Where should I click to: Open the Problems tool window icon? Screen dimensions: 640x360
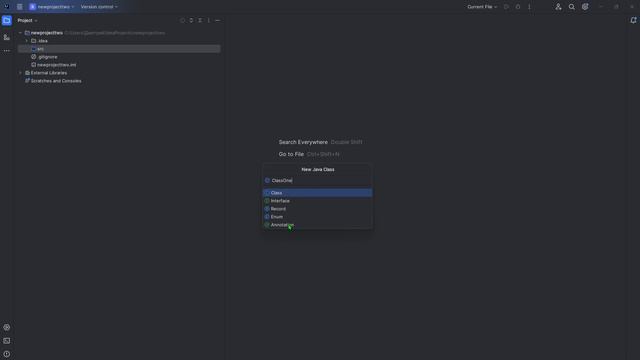[x=7, y=354]
